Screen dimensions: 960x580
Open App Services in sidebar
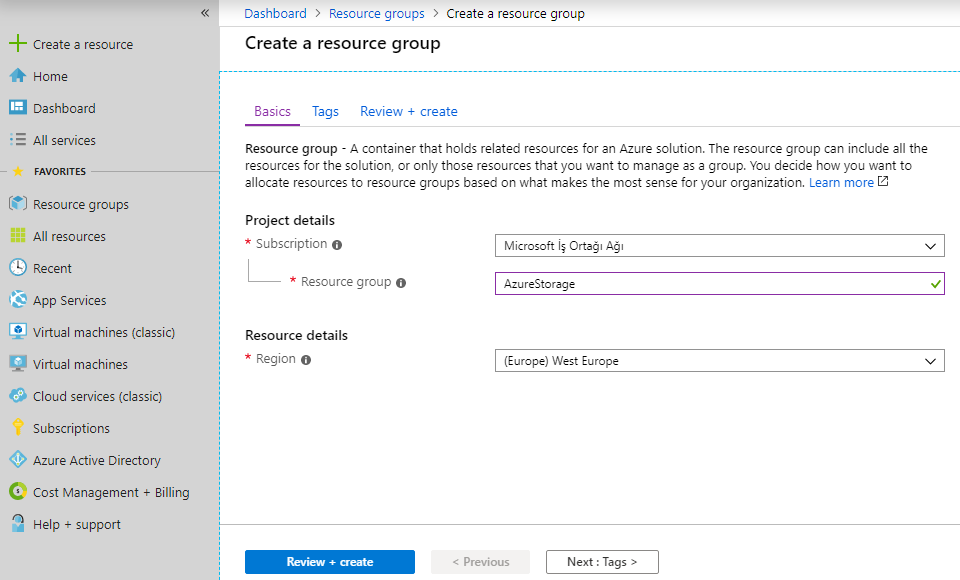point(70,300)
